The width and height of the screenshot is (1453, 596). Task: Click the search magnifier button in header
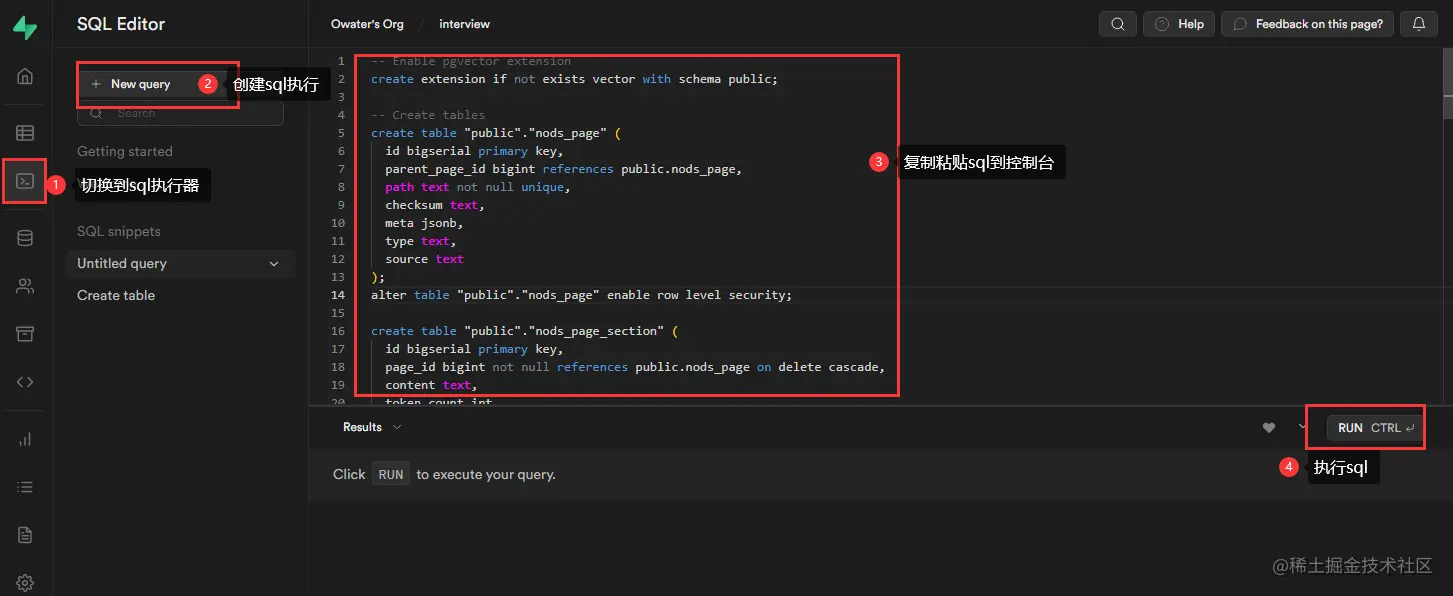1117,24
